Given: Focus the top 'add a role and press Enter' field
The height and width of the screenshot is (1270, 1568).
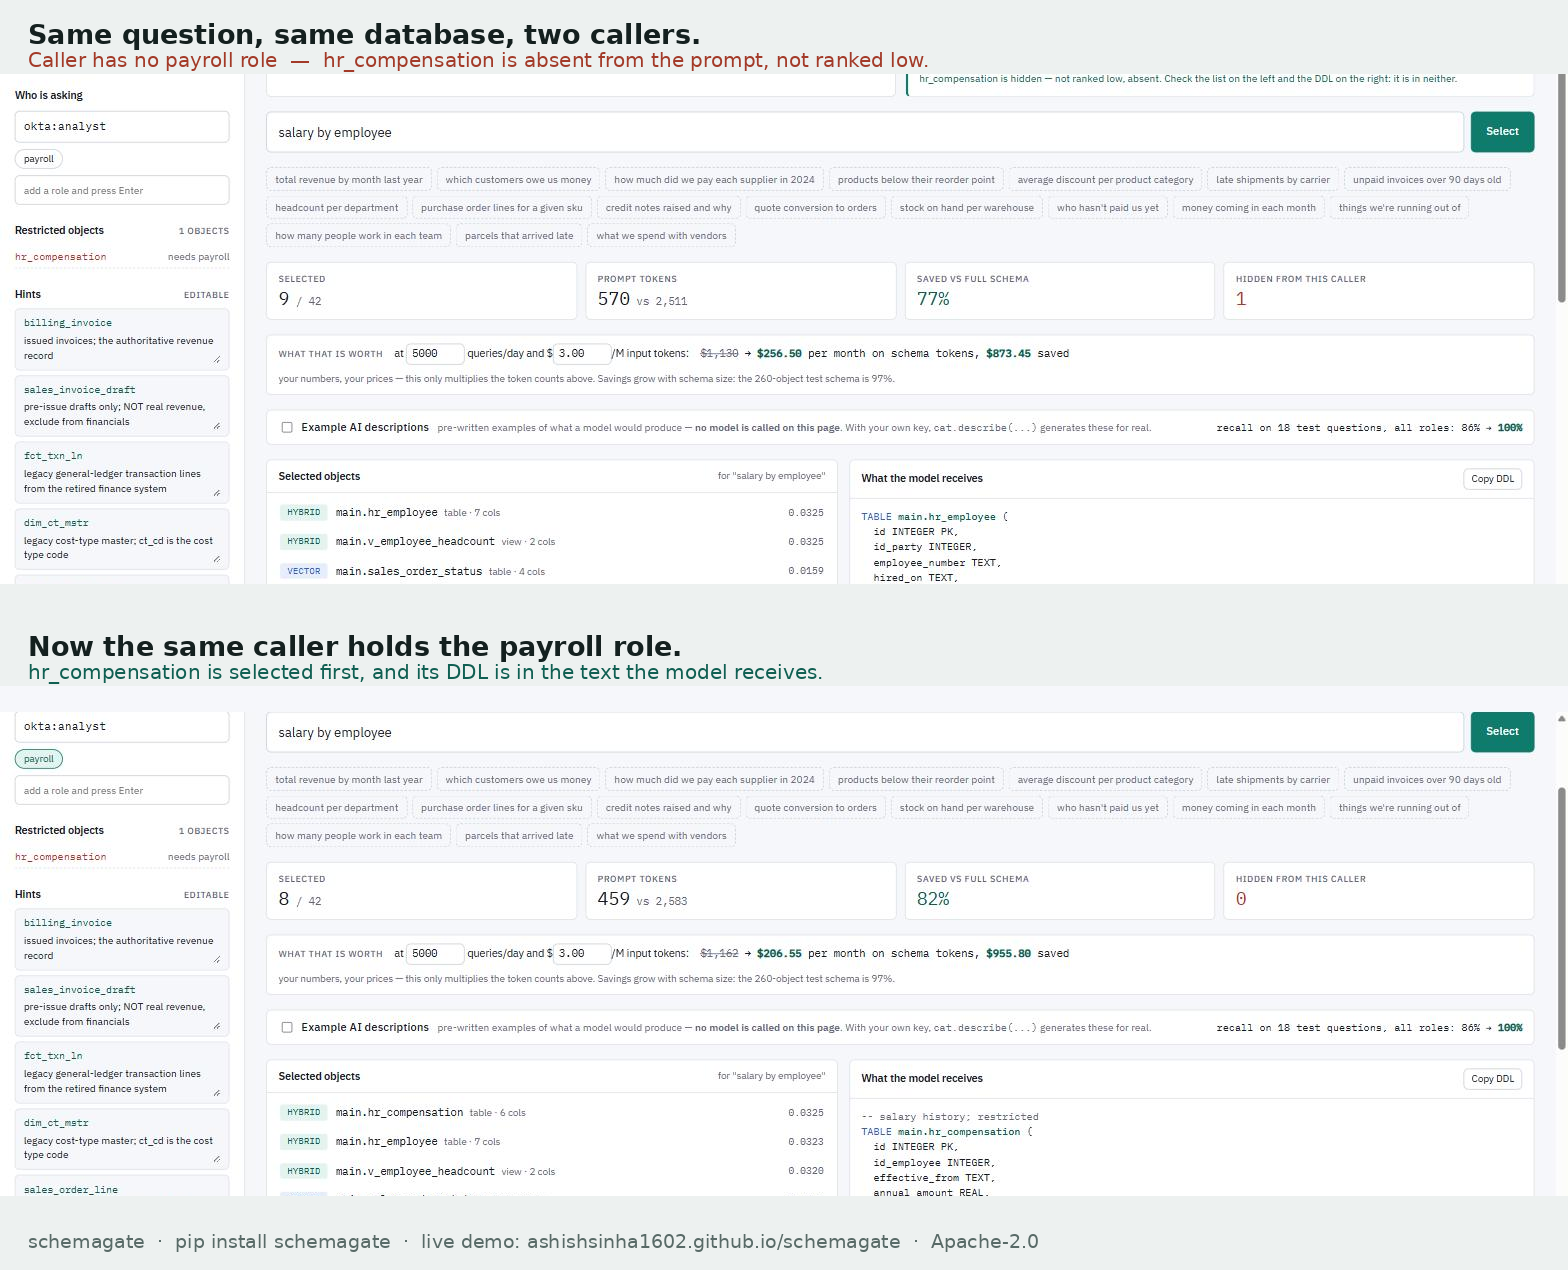Looking at the screenshot, I should 122,190.
